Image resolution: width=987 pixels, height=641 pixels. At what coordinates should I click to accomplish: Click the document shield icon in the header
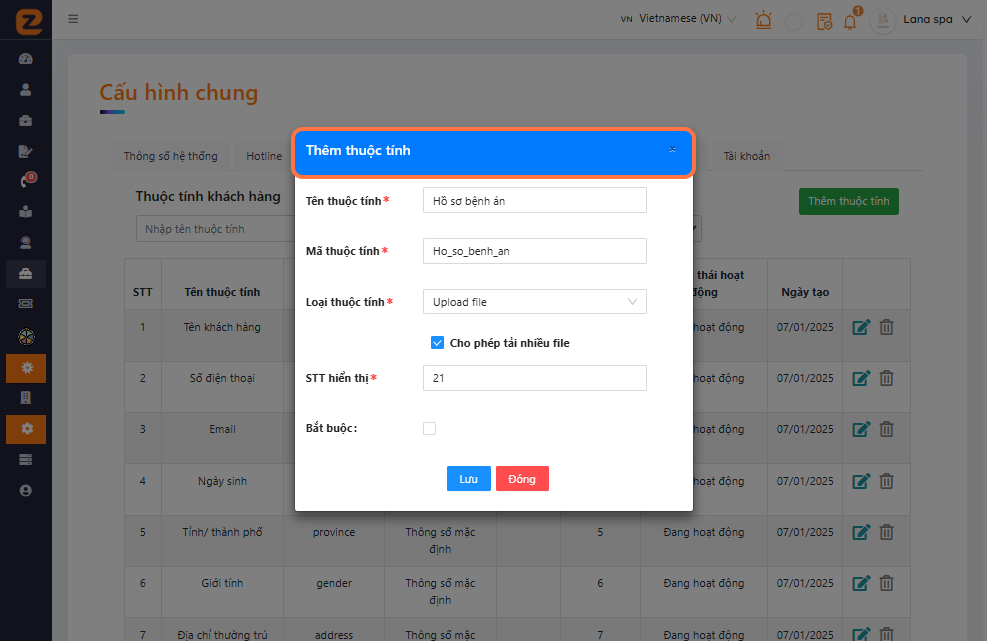[824, 21]
